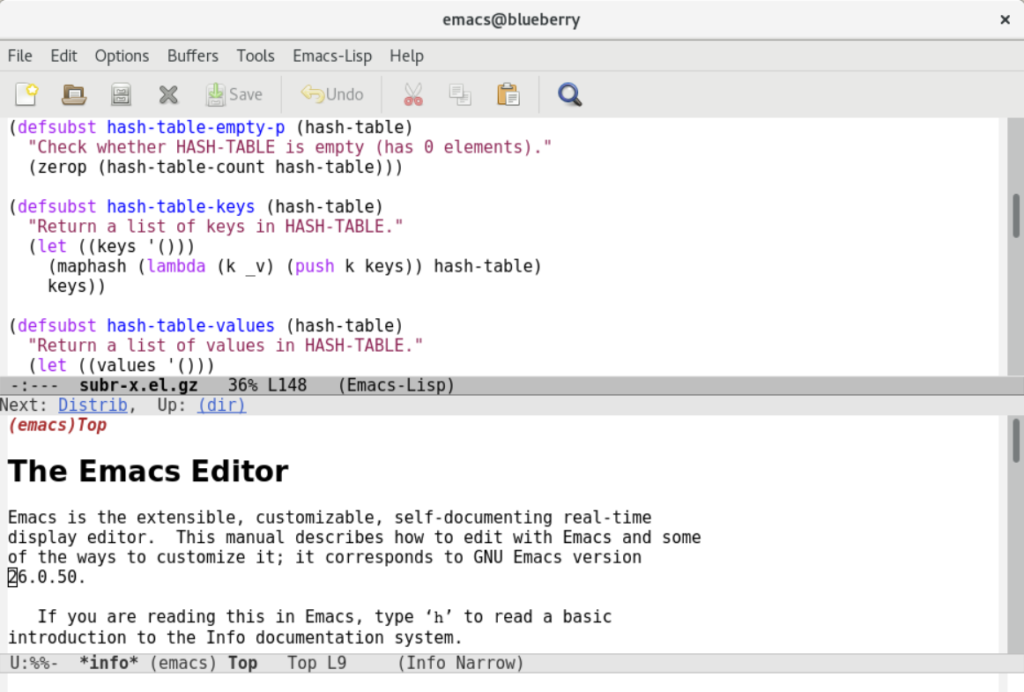Start a search with the magnifier icon
Viewport: 1024px width, 692px height.
point(569,94)
